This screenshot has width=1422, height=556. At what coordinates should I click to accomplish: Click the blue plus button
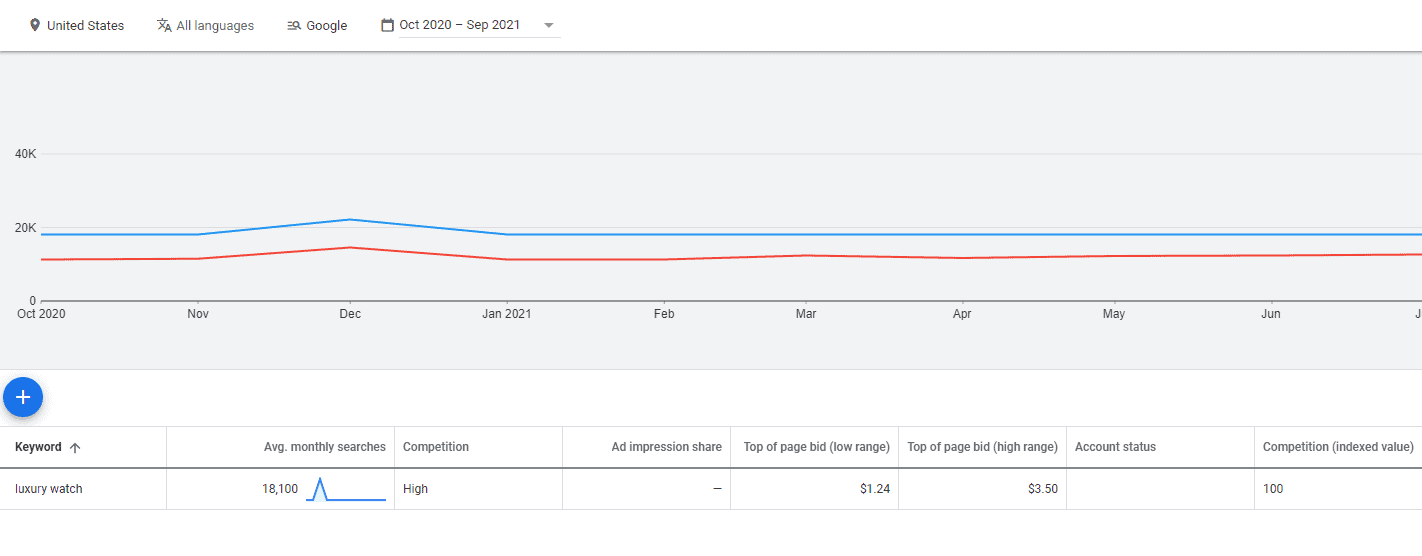tap(23, 397)
